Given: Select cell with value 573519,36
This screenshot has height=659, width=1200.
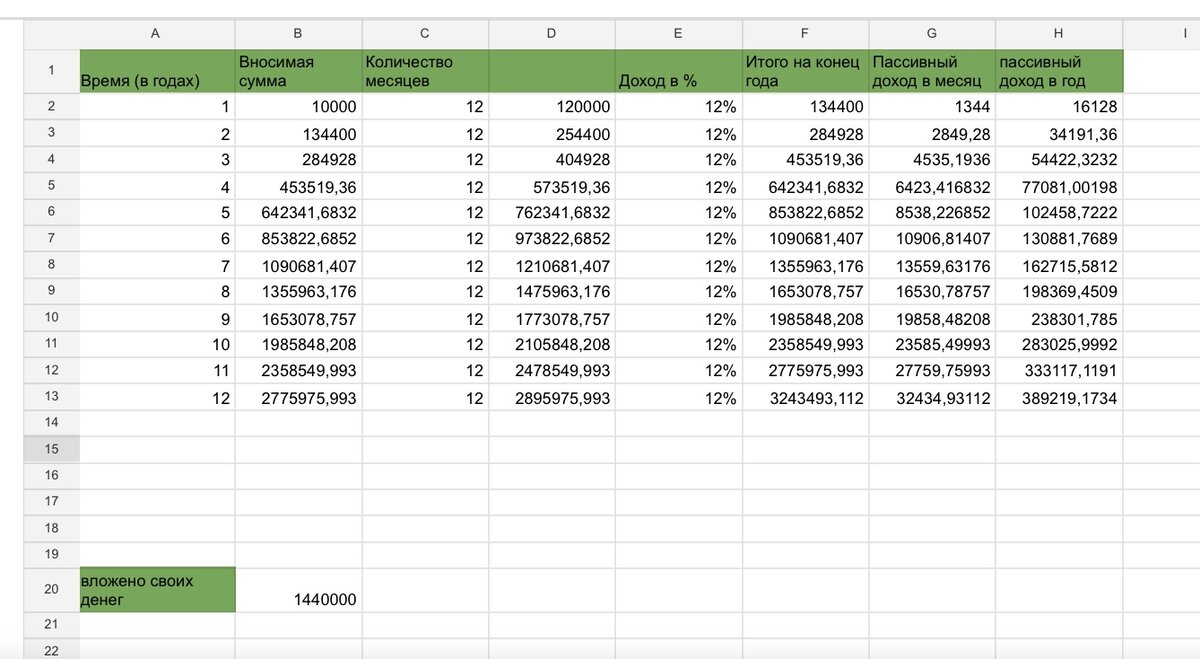Looking at the screenshot, I should (x=551, y=187).
